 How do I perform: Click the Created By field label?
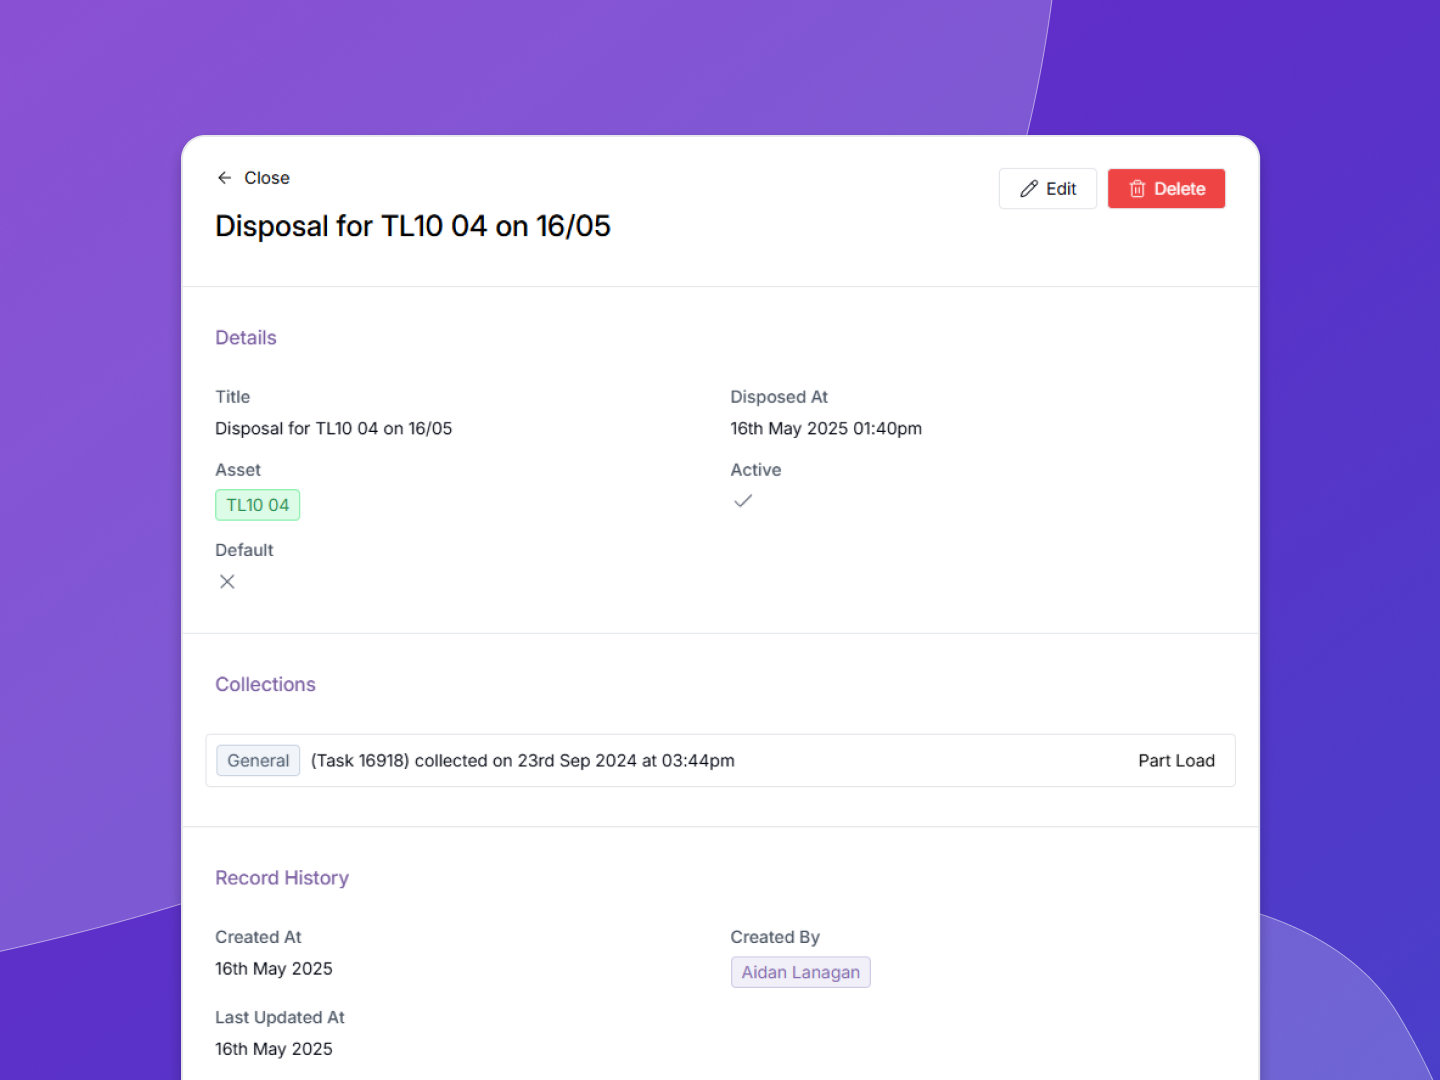coord(774,937)
